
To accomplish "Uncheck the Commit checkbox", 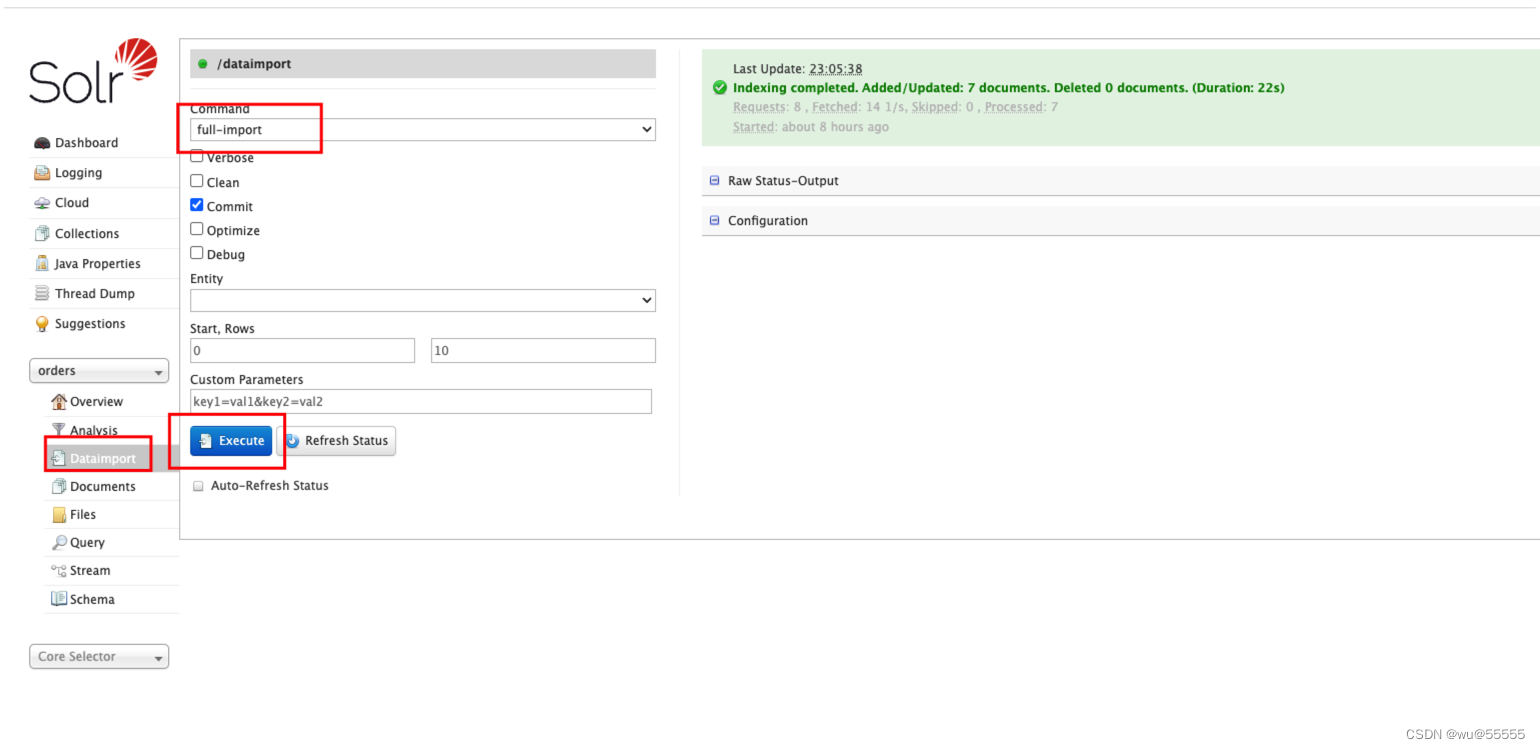I will coord(197,205).
